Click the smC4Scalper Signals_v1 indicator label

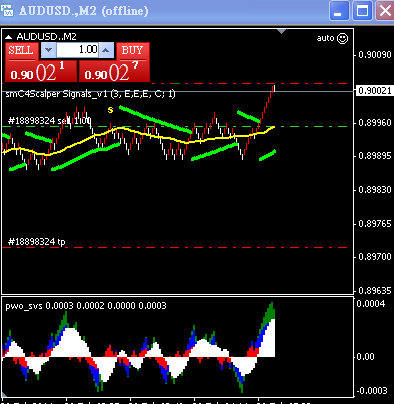(90, 94)
